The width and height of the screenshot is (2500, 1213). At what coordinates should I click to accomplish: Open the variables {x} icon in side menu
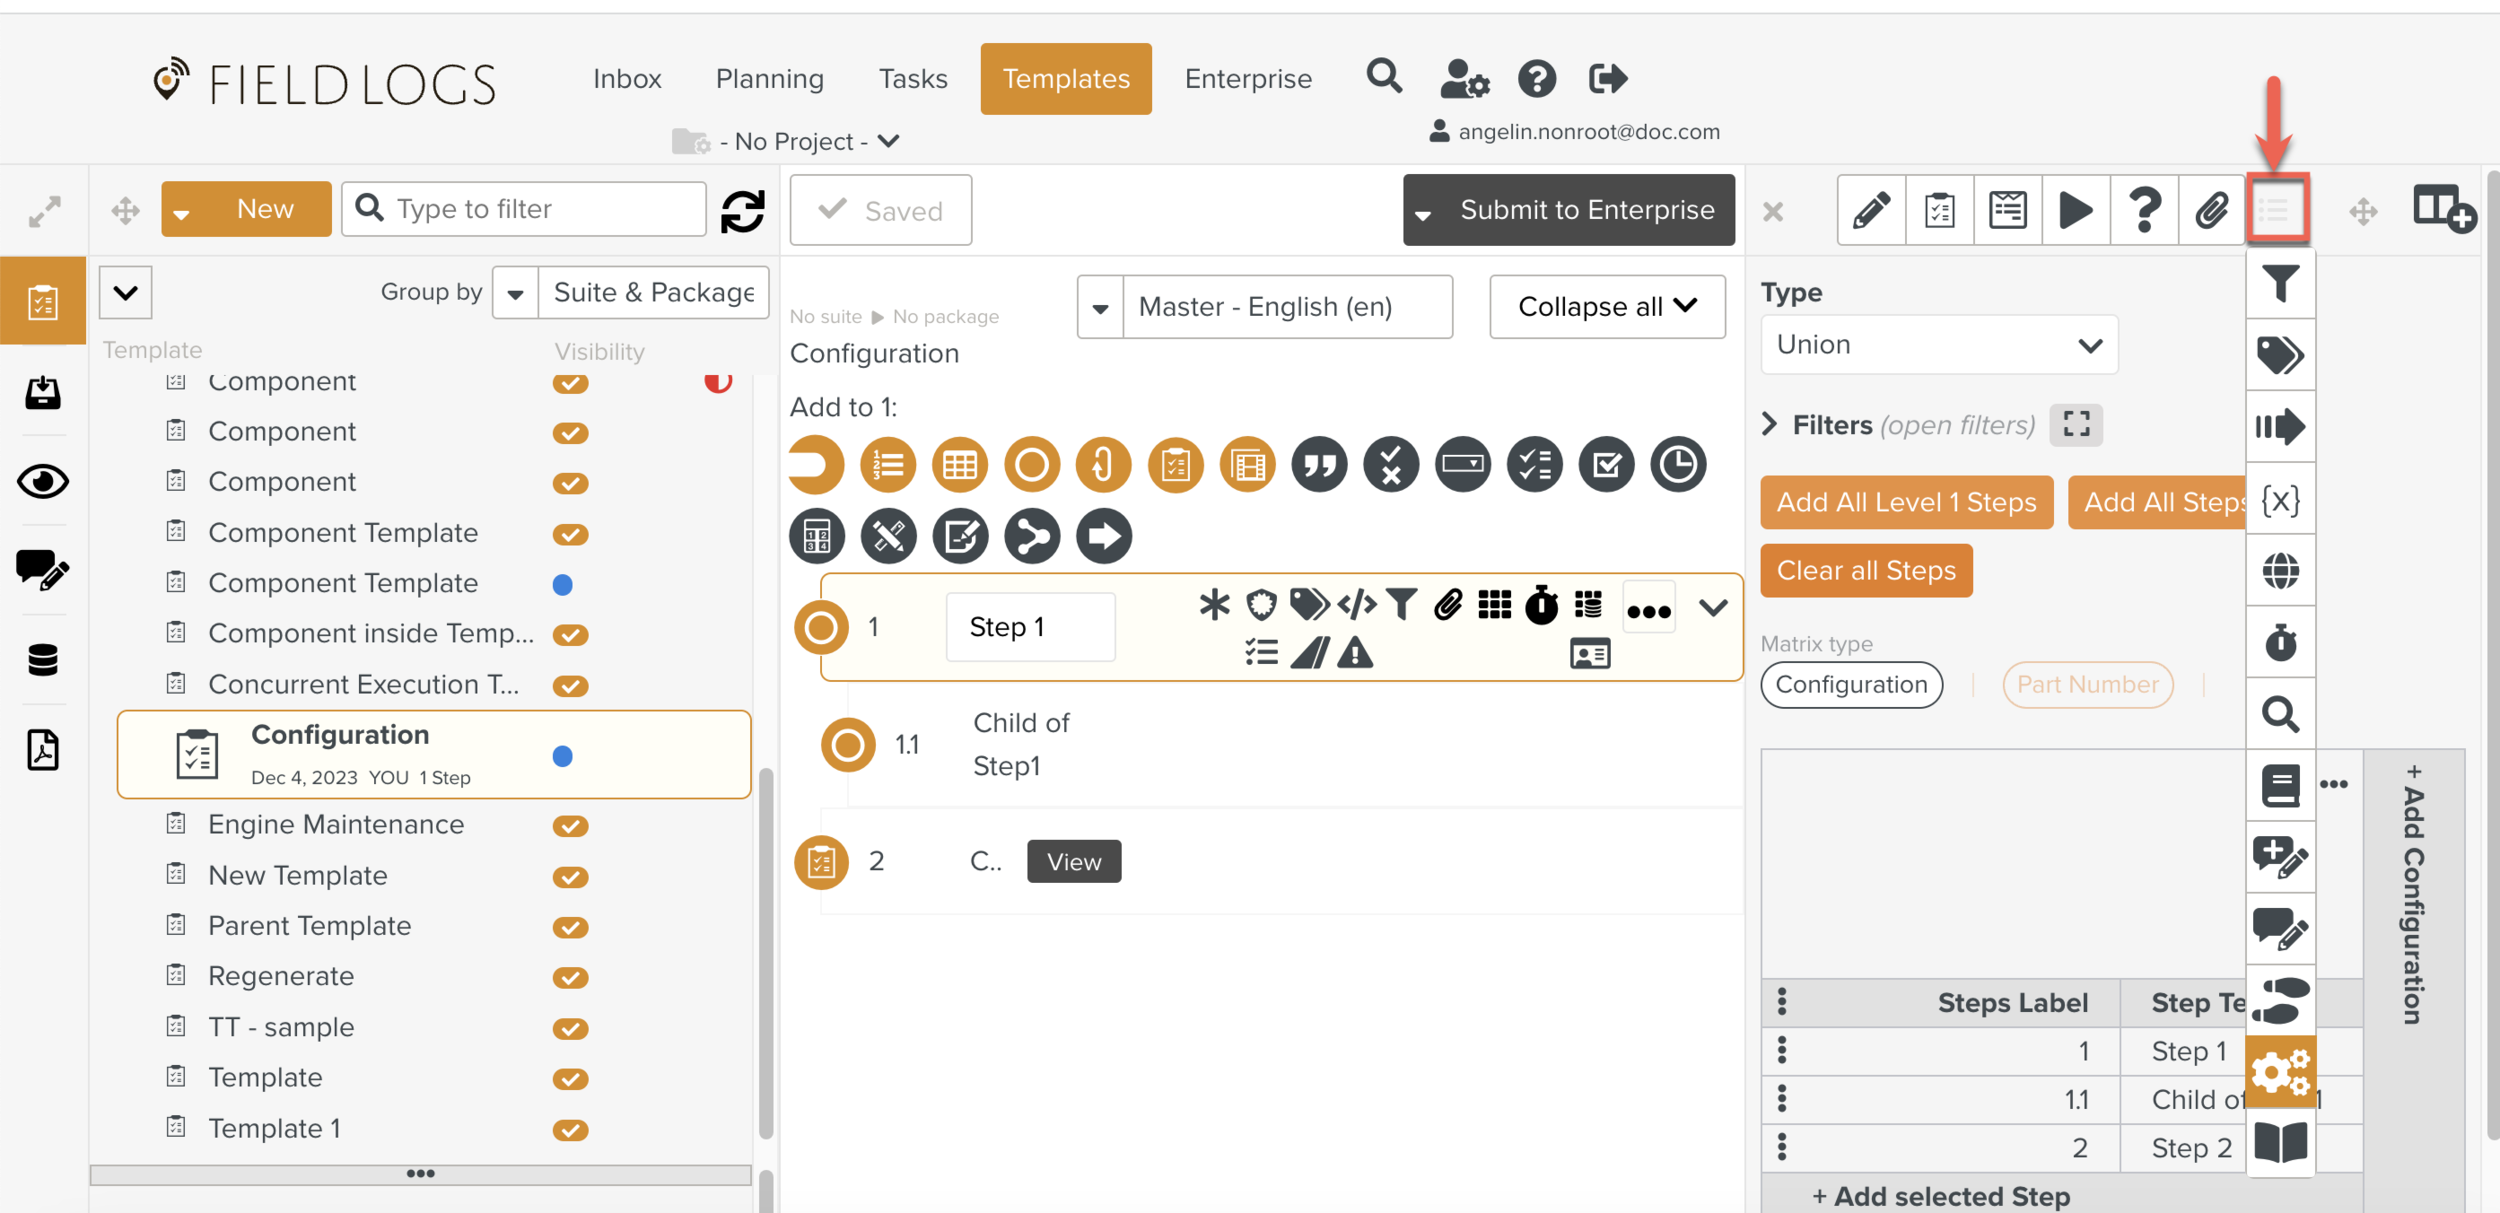click(x=2280, y=499)
